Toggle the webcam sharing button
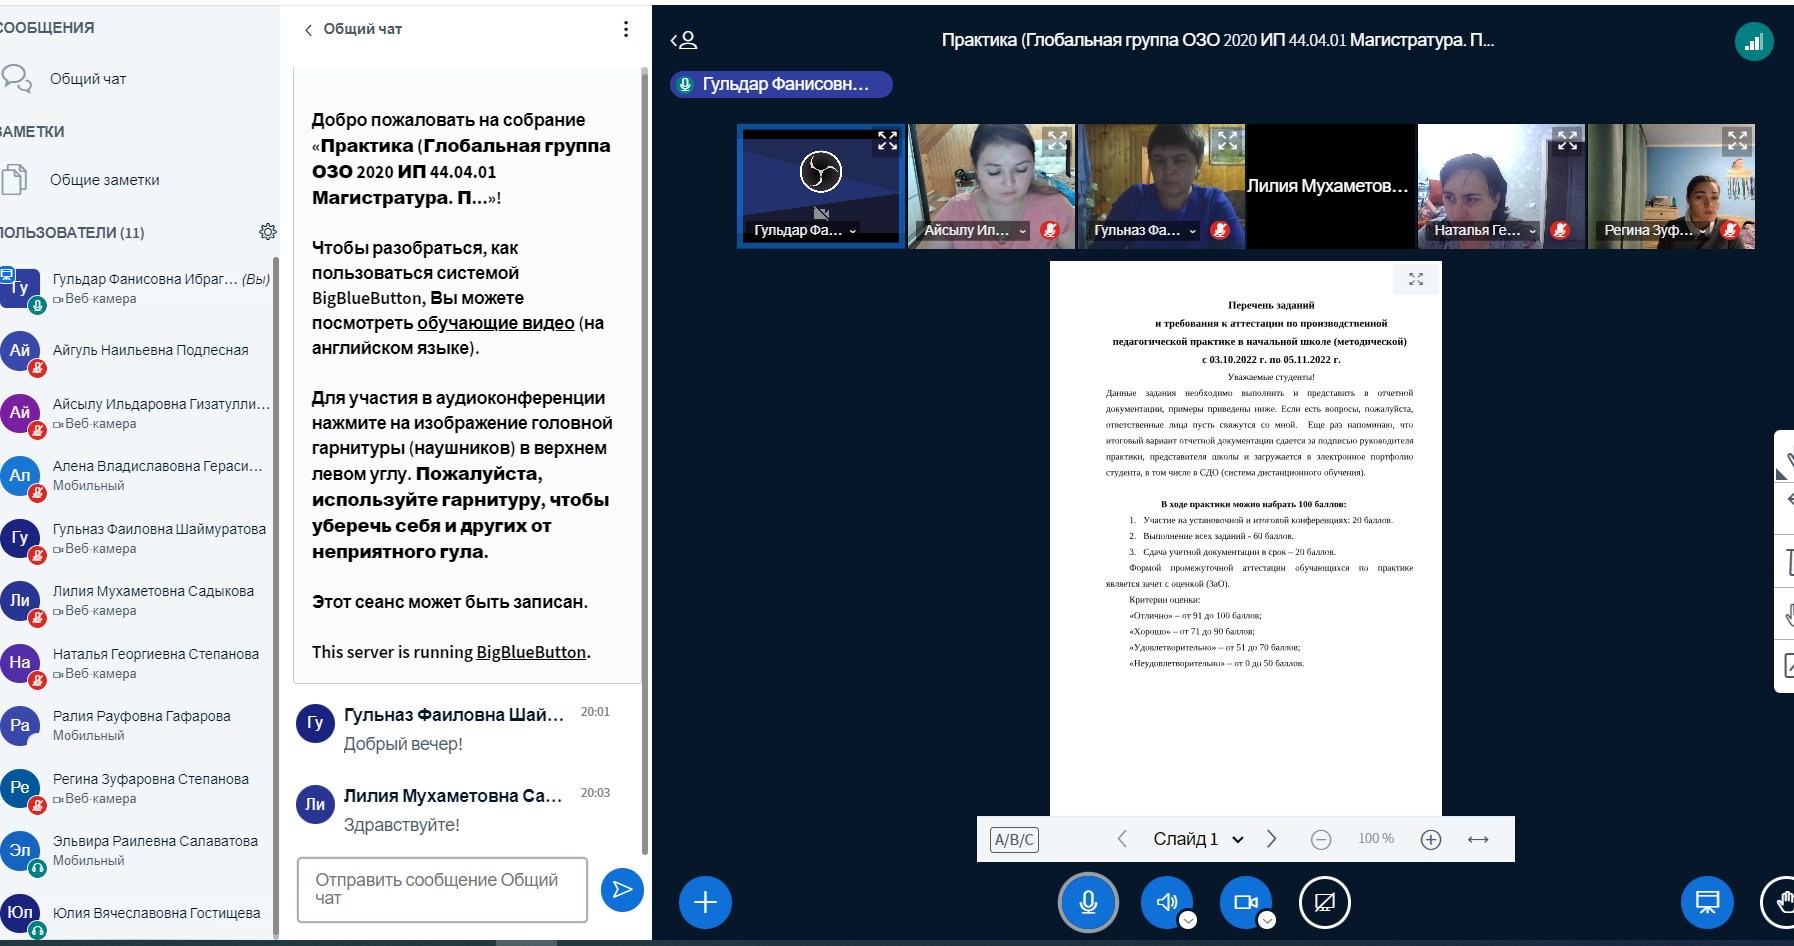The image size is (1794, 946). coord(1245,902)
